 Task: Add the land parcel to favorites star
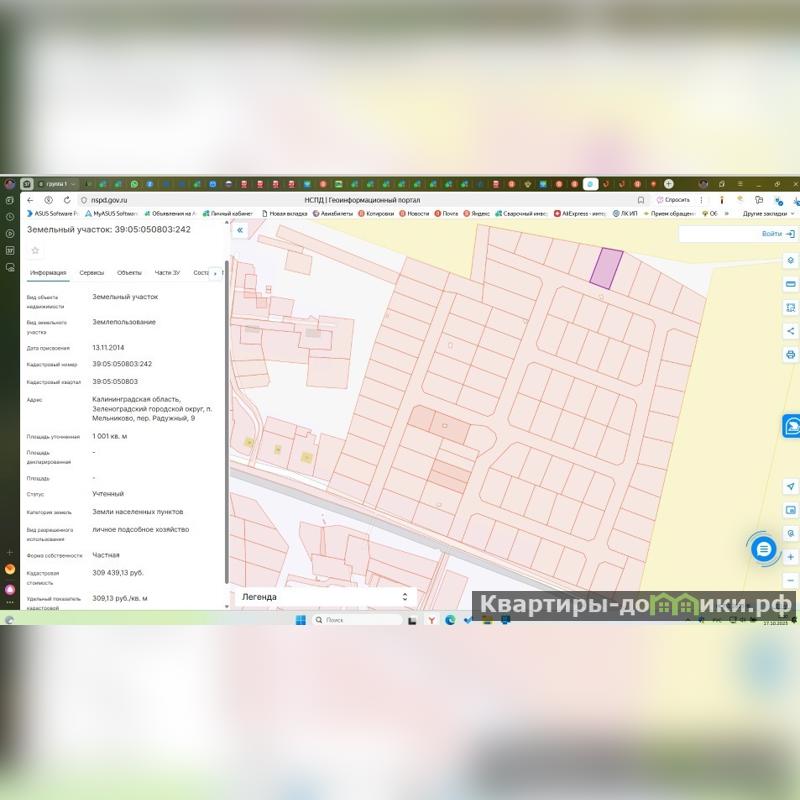pos(35,250)
